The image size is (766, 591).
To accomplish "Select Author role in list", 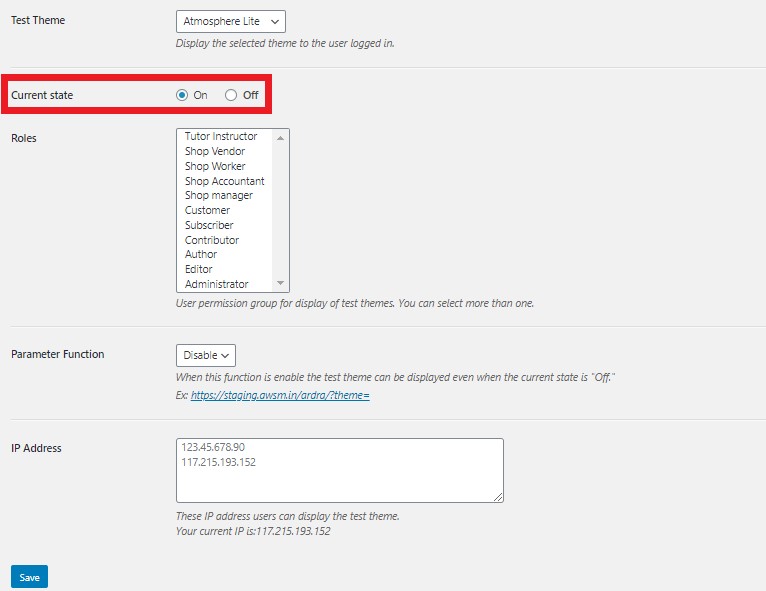I will [201, 254].
